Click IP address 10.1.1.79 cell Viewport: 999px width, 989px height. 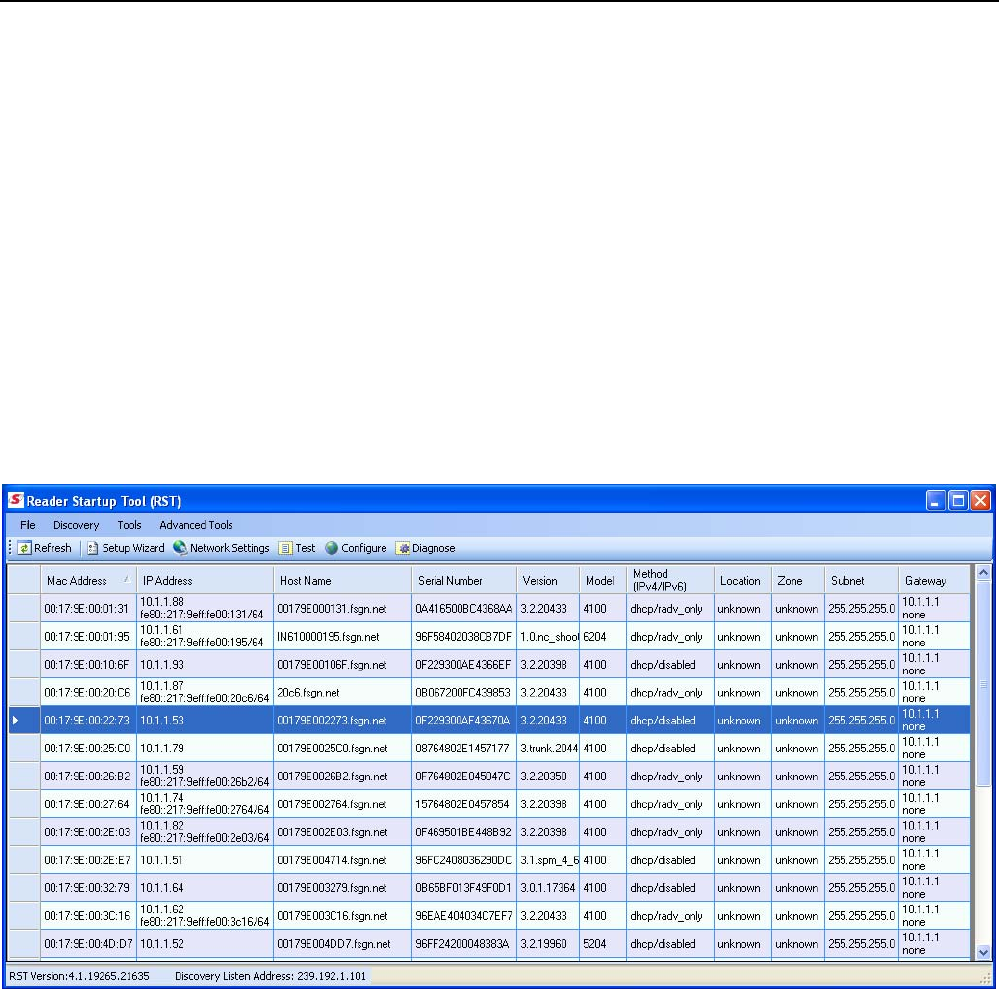[x=205, y=748]
